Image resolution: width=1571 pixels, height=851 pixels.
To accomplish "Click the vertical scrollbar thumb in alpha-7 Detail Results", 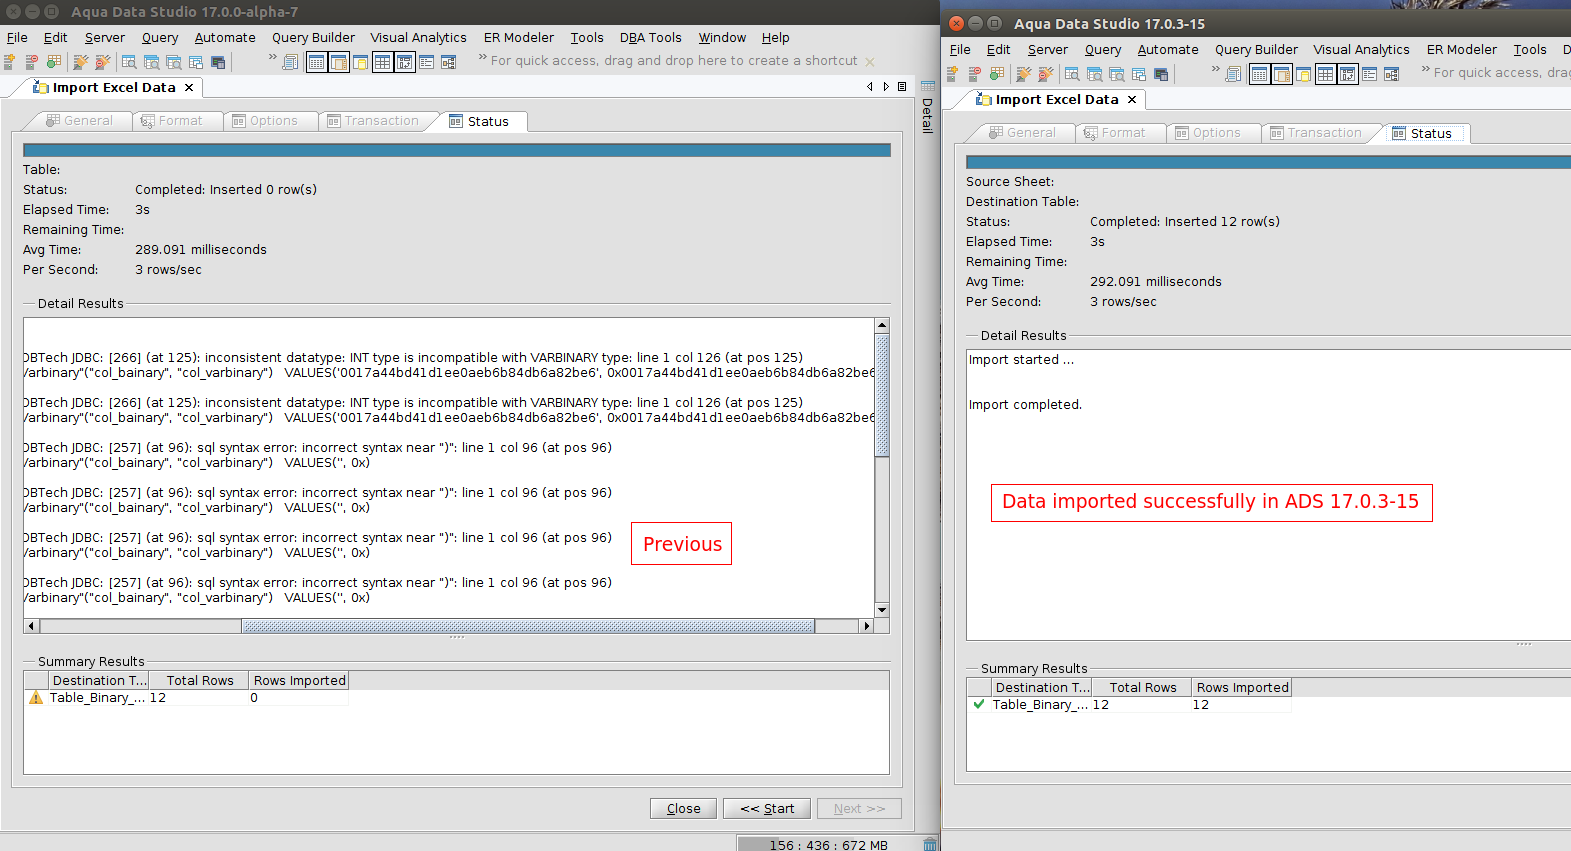I will [x=882, y=396].
